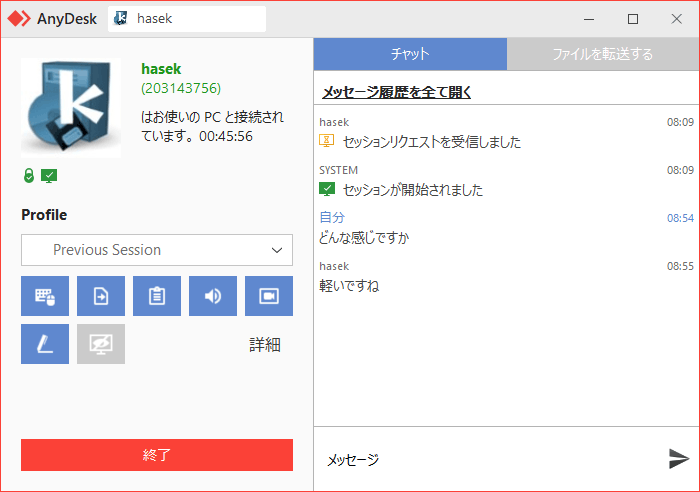
Task: Click message 軽いですね
Action: [x=349, y=286]
